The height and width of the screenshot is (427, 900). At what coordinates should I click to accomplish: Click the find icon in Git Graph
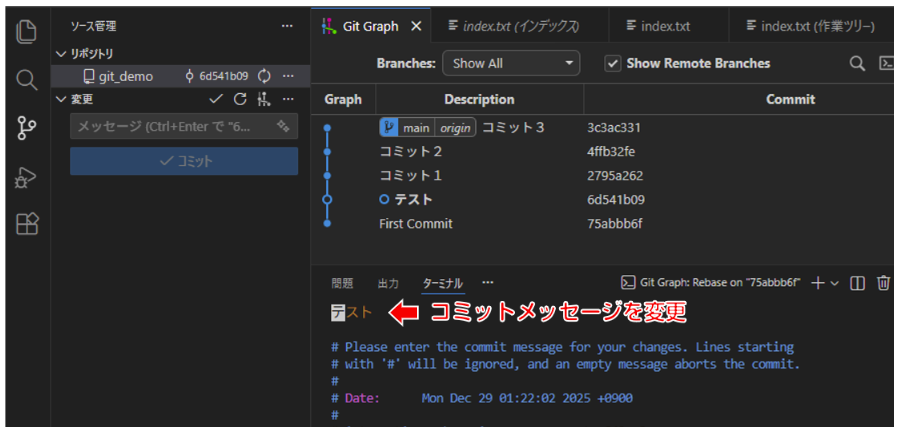857,63
